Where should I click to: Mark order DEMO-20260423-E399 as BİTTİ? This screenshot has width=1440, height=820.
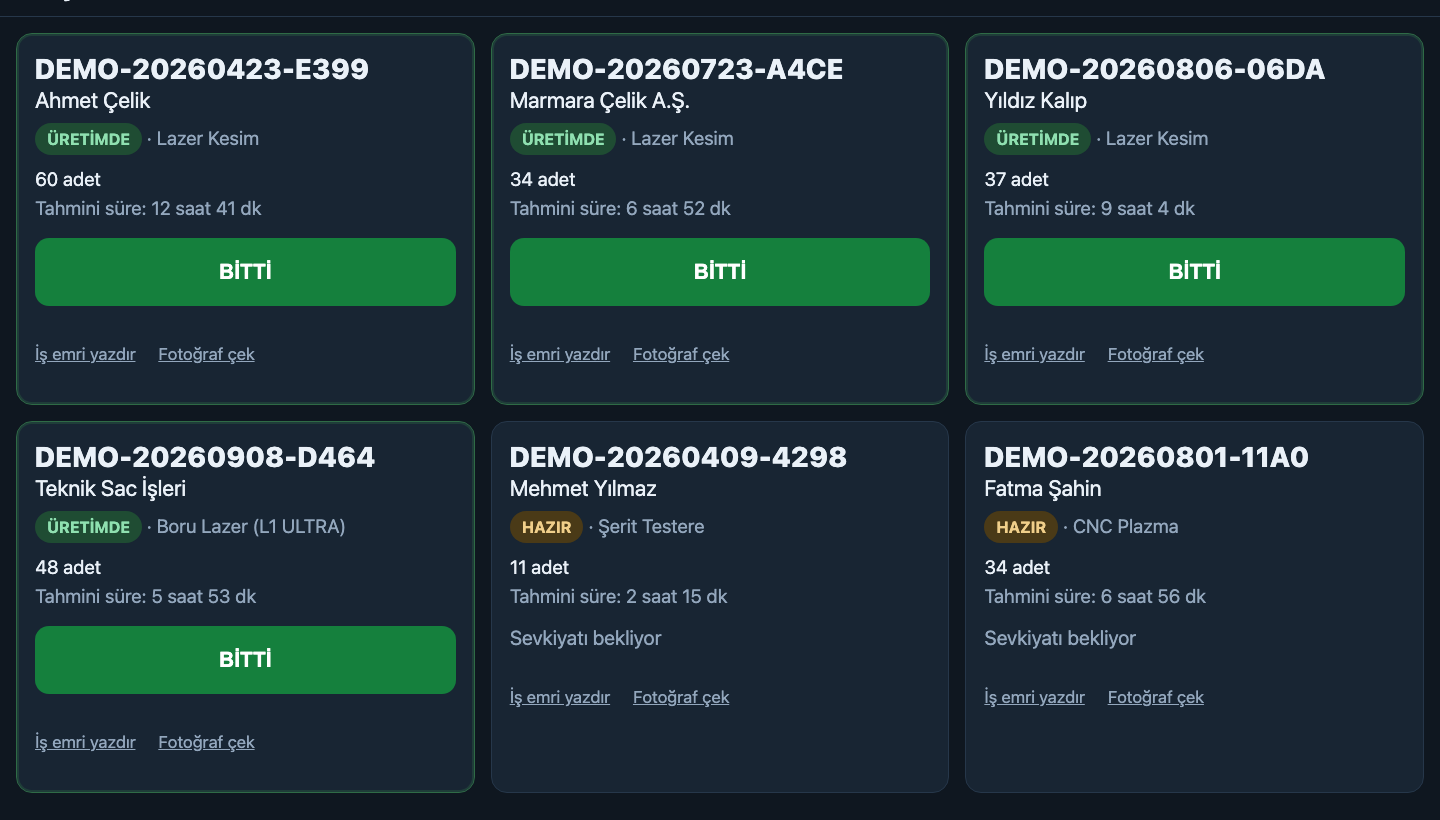pyautogui.click(x=245, y=272)
